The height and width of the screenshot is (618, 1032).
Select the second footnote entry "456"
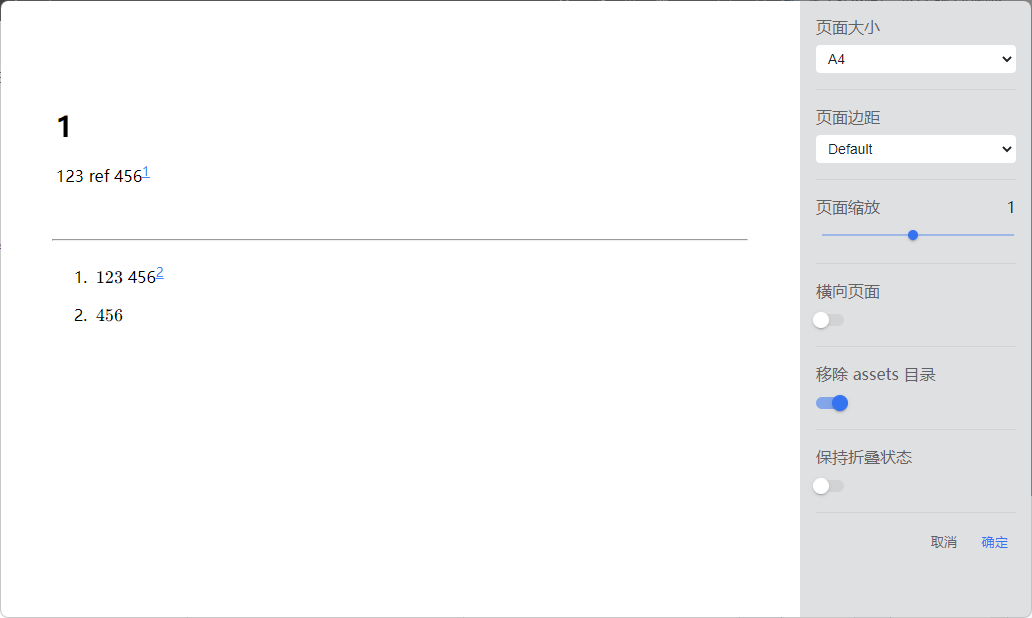[x=110, y=316]
